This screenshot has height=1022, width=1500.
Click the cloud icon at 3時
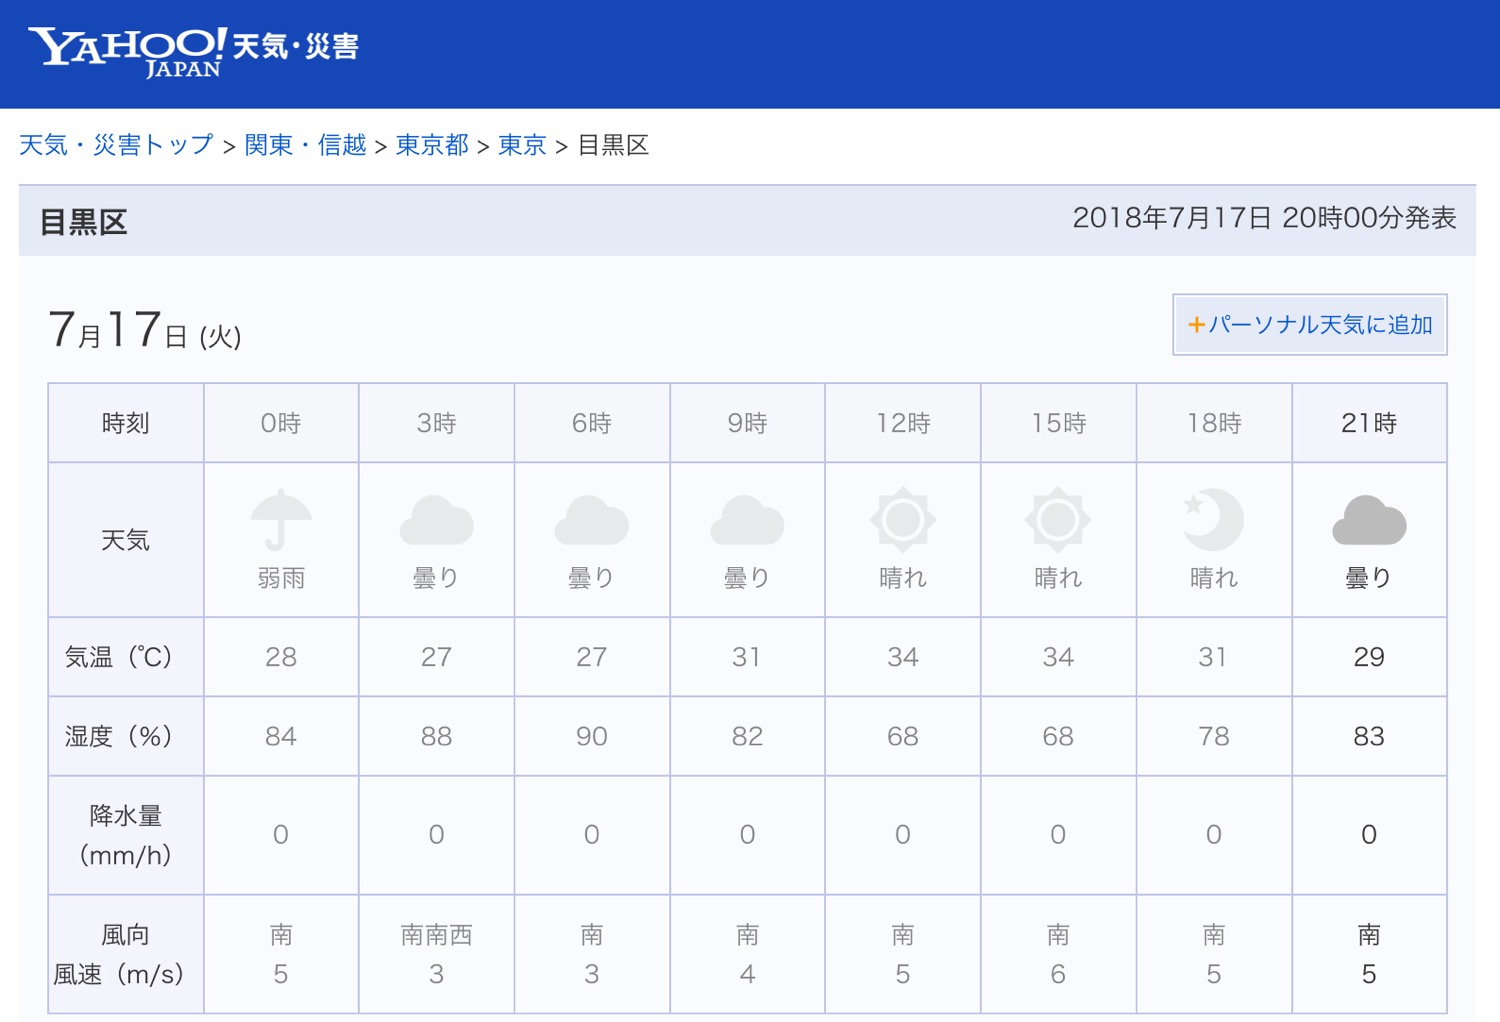point(436,520)
